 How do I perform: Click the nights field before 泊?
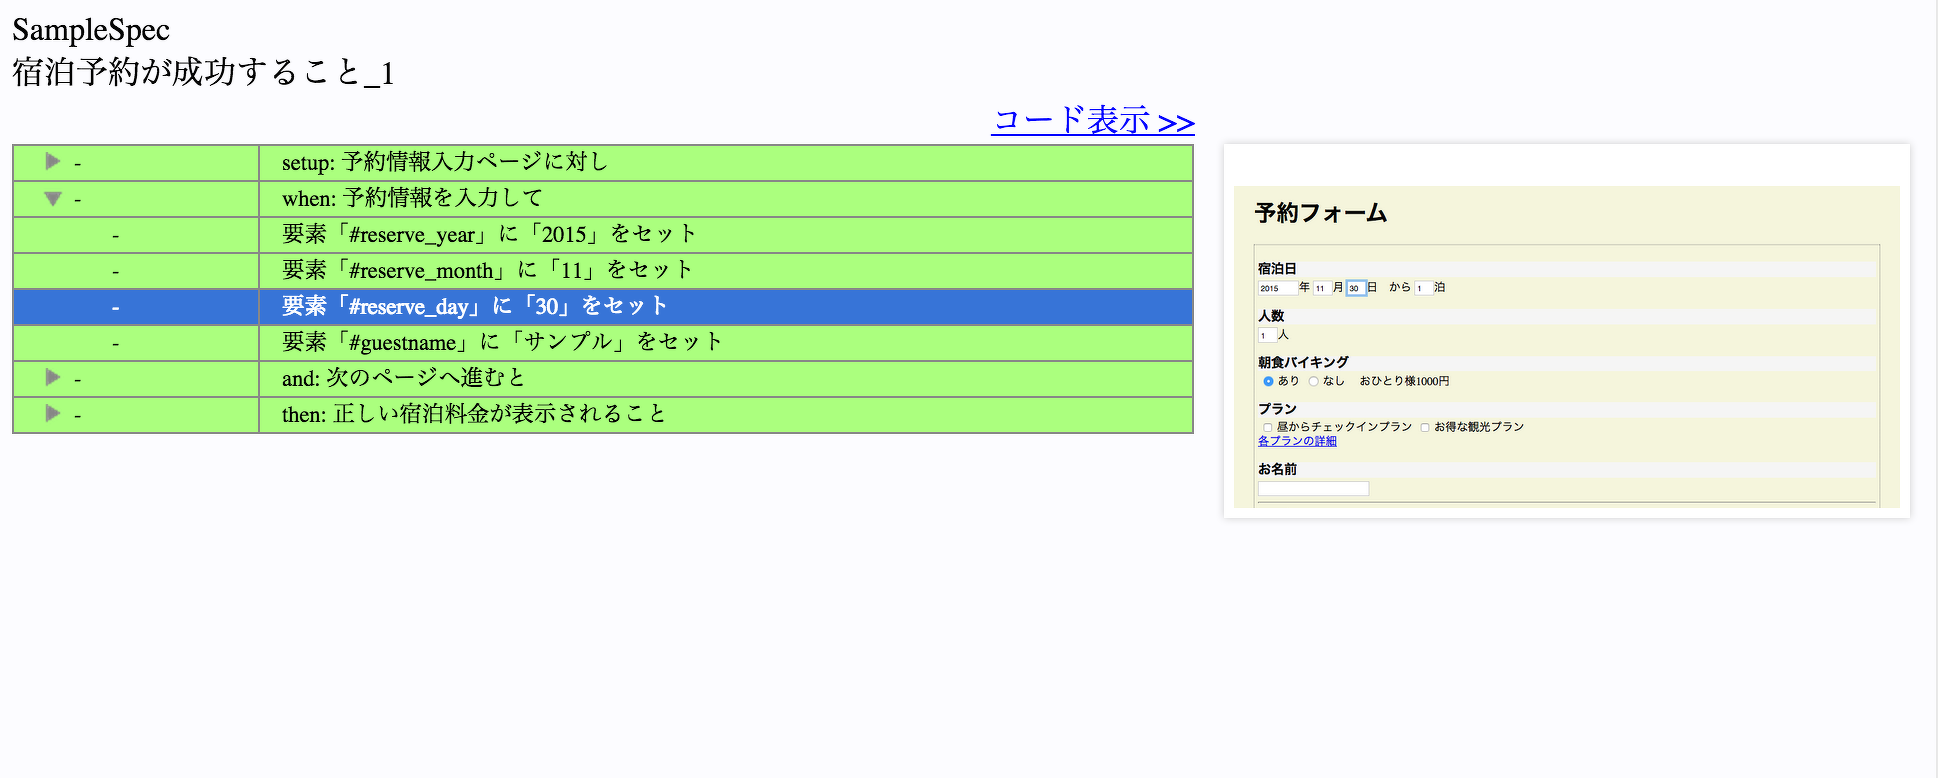1422,288
